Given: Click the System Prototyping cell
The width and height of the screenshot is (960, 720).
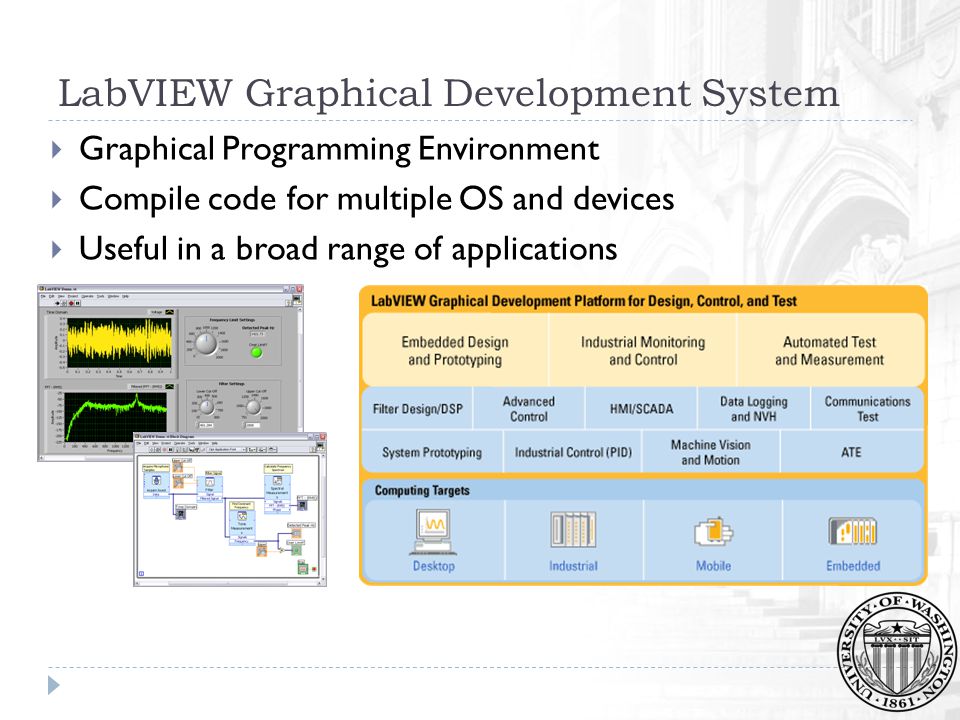Looking at the screenshot, I should [432, 452].
